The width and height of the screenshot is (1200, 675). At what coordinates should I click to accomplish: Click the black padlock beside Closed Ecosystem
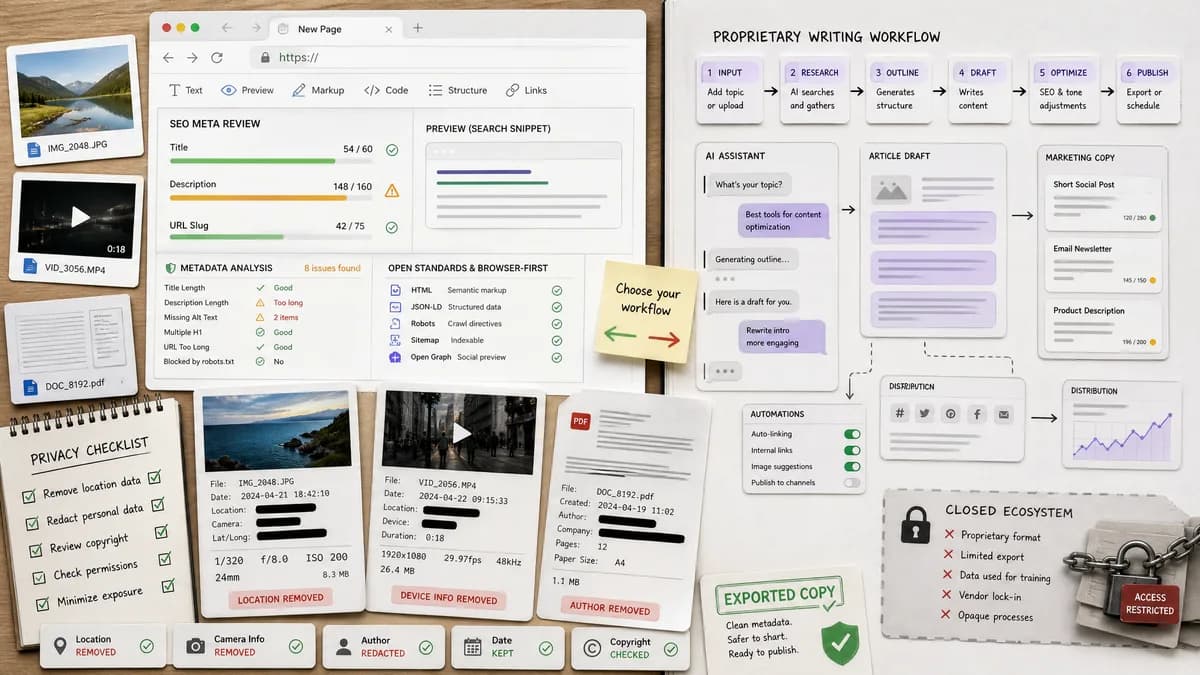(915, 525)
